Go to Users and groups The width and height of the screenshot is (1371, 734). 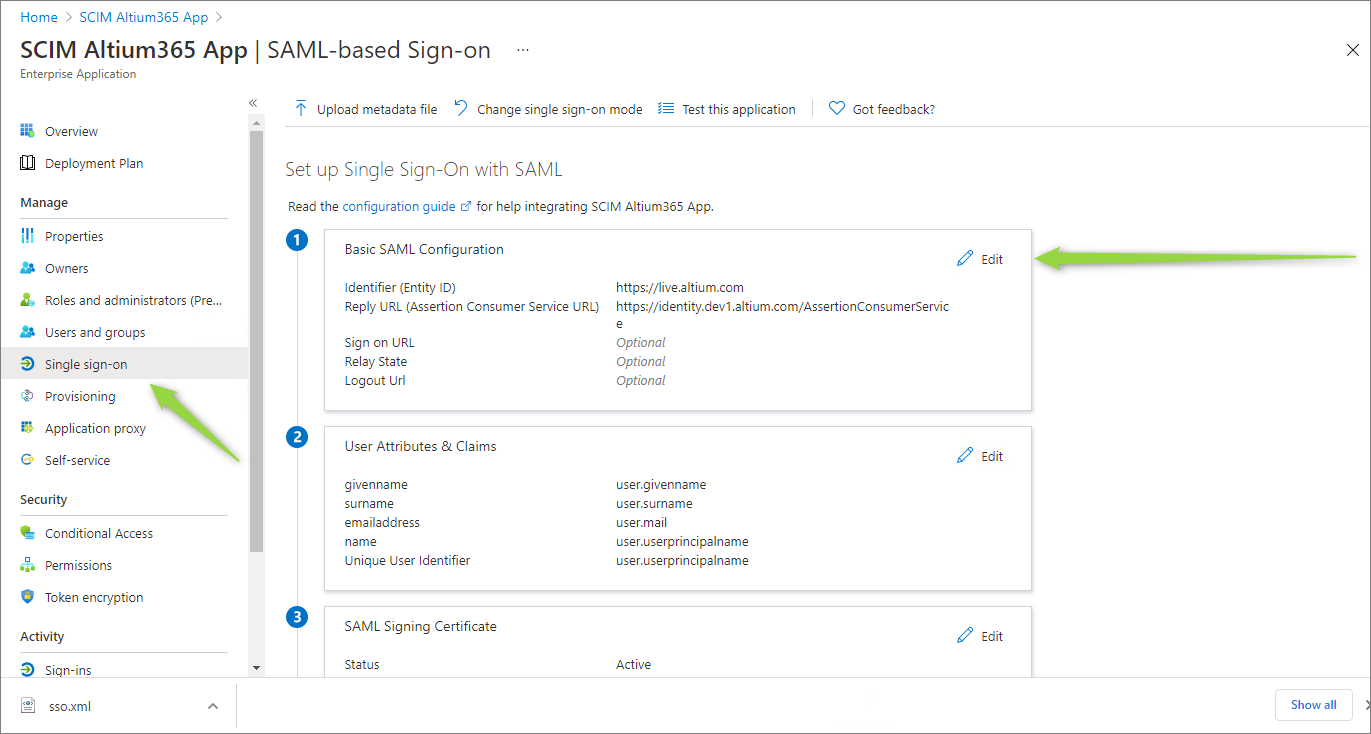click(95, 332)
